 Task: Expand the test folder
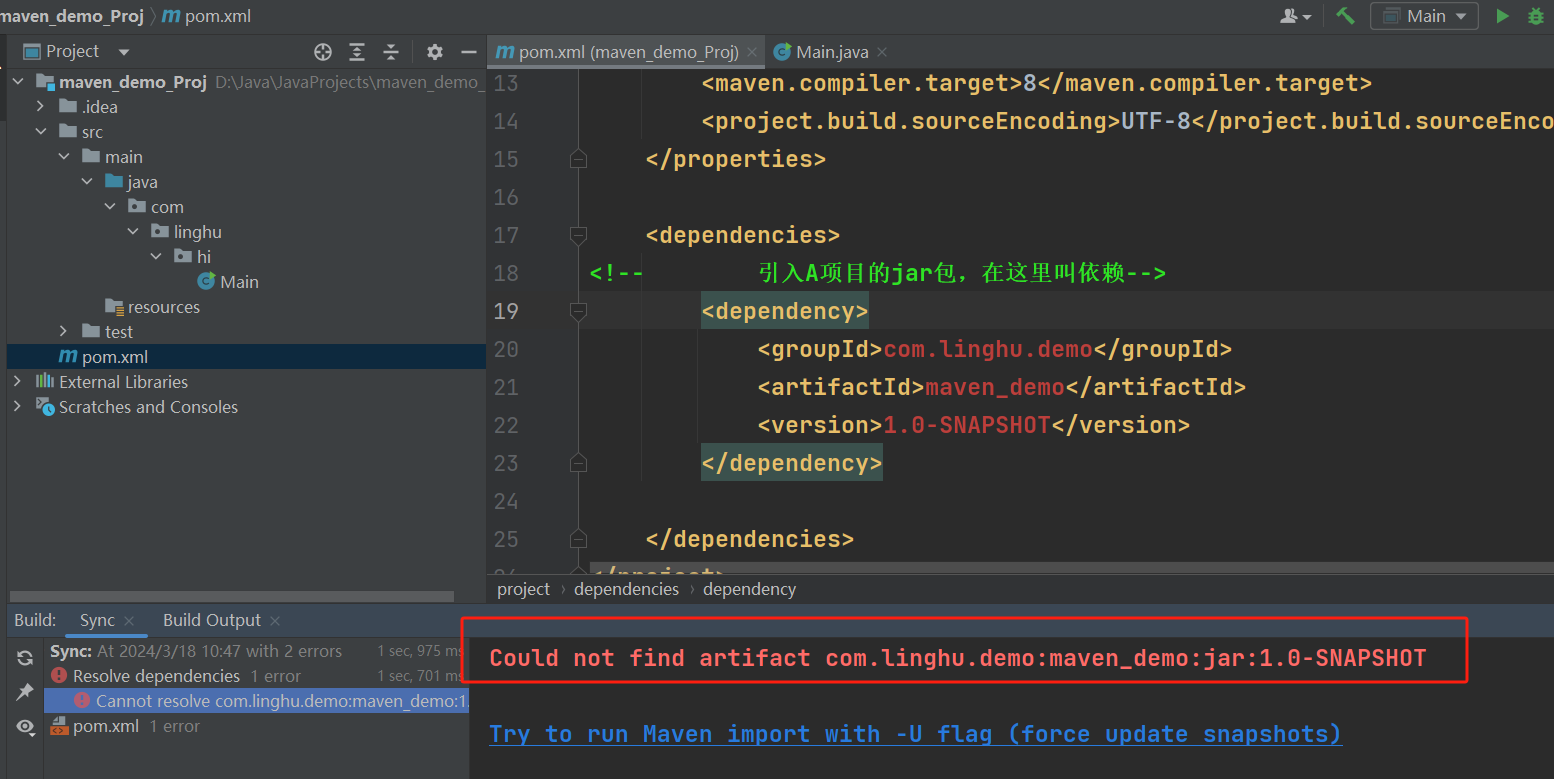tap(64, 332)
